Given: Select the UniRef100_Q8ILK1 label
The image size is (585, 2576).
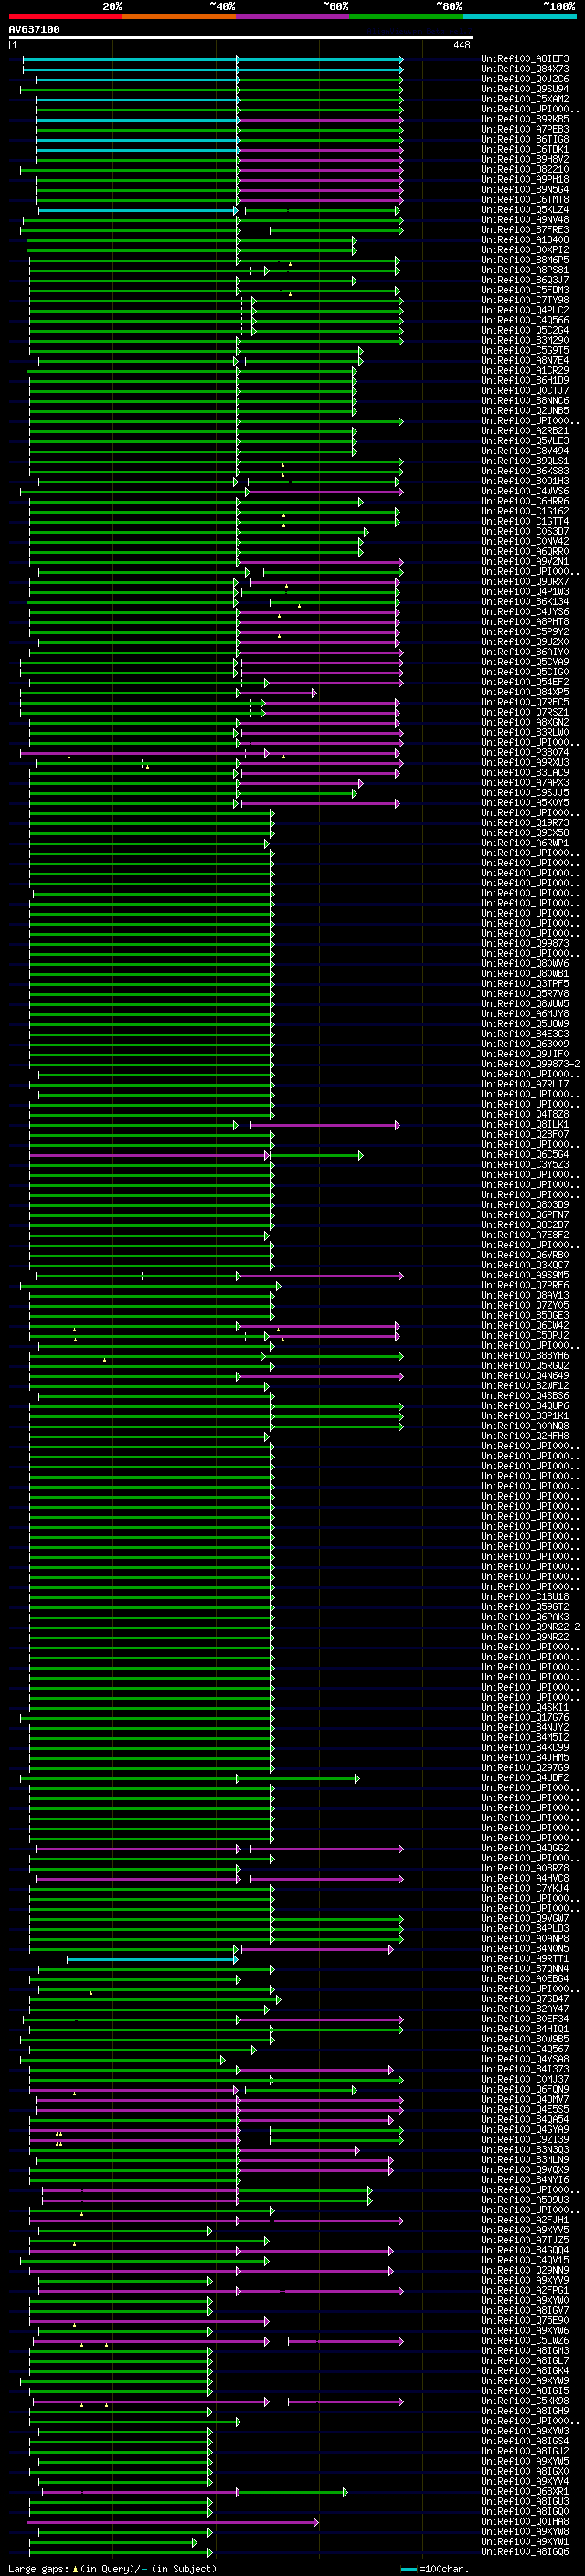Looking at the screenshot, I should [x=525, y=1125].
